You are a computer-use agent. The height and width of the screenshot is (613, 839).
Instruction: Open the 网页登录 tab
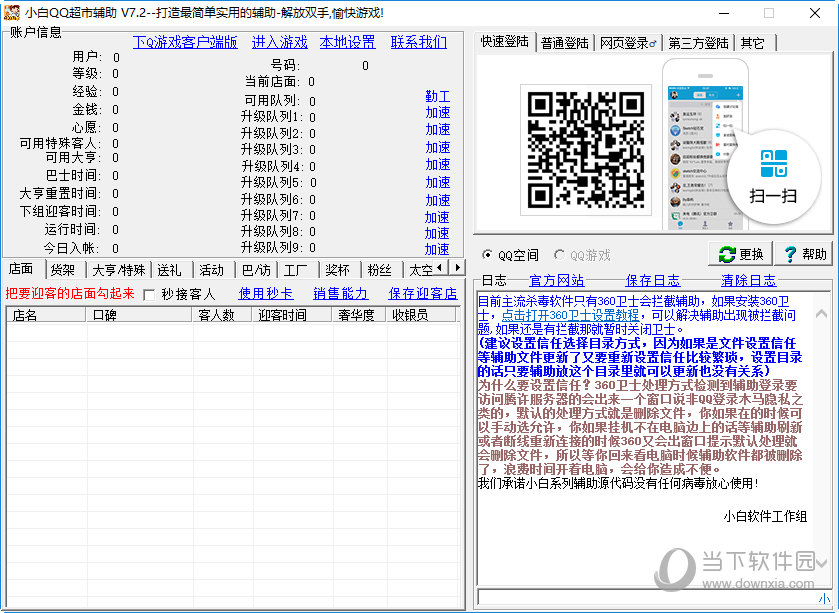628,43
